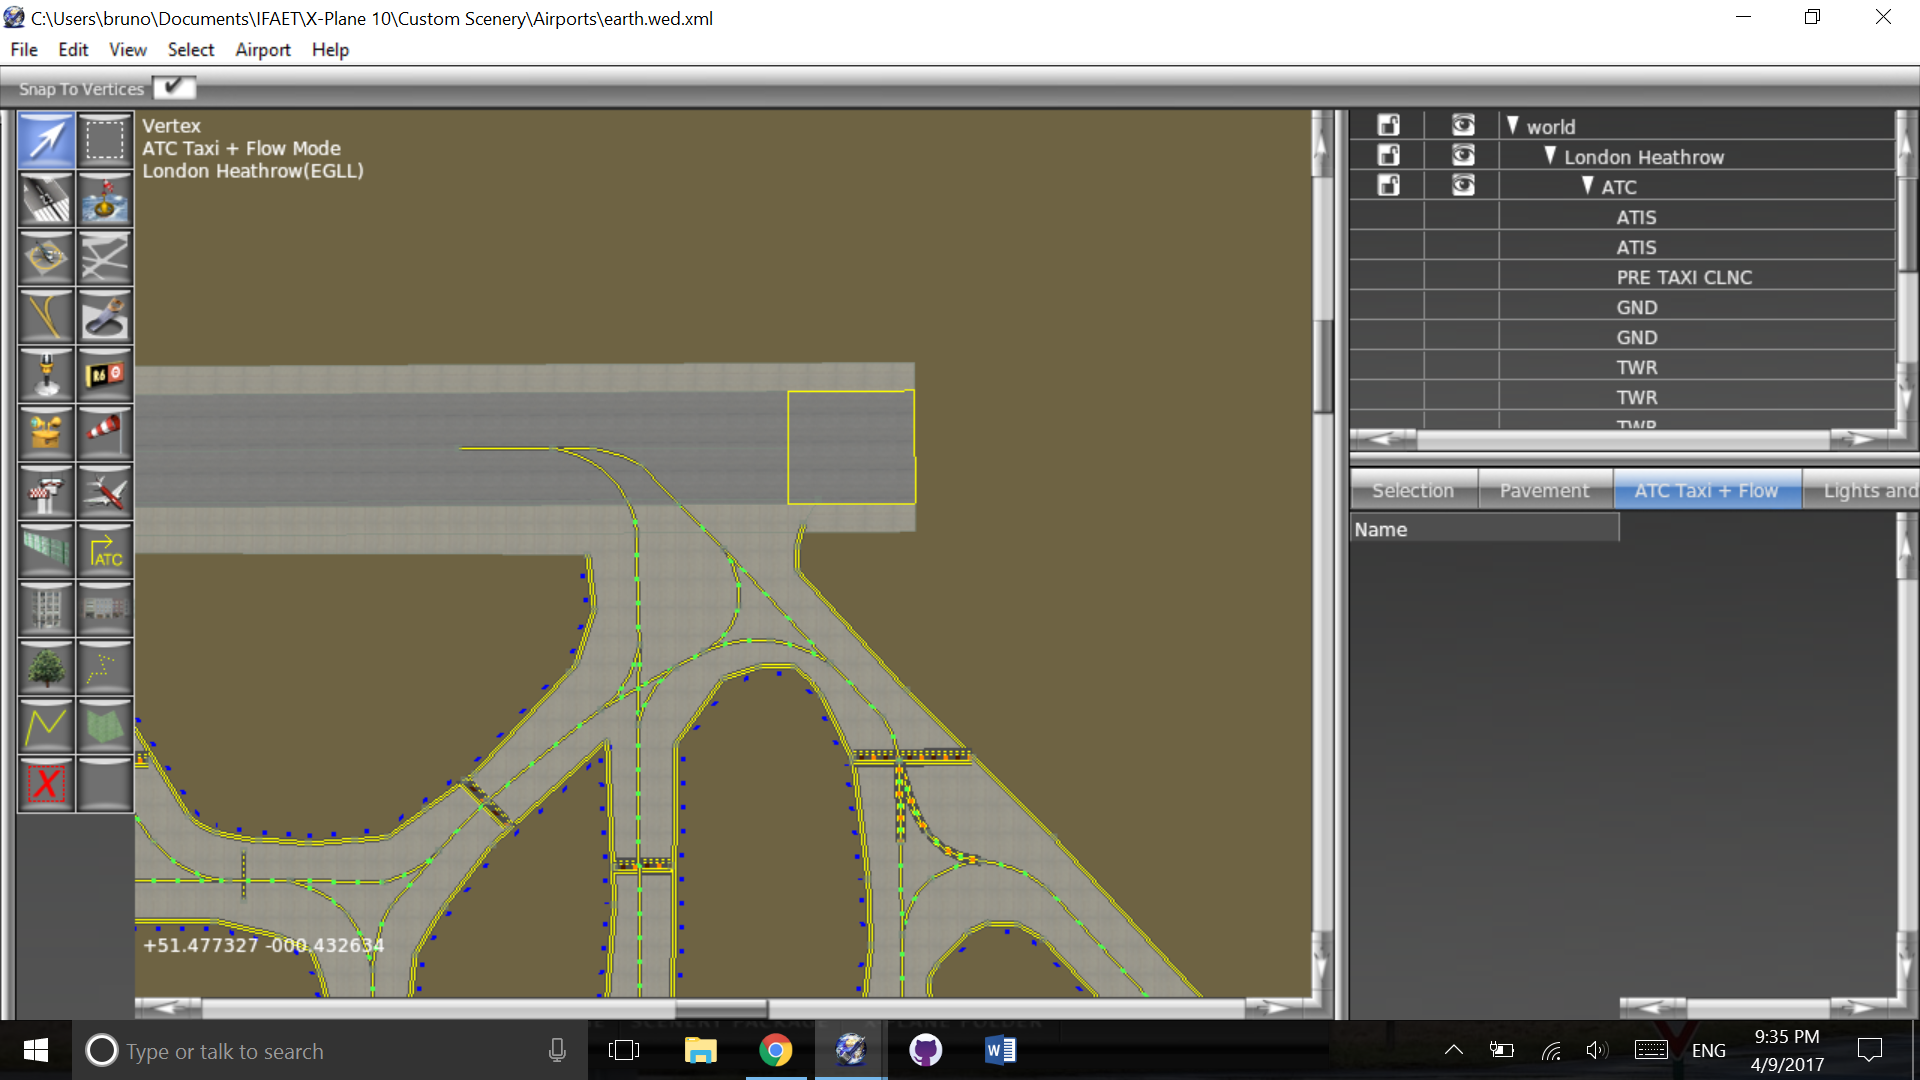Click the map horizontal scrollbar thumb

[x=720, y=1007]
